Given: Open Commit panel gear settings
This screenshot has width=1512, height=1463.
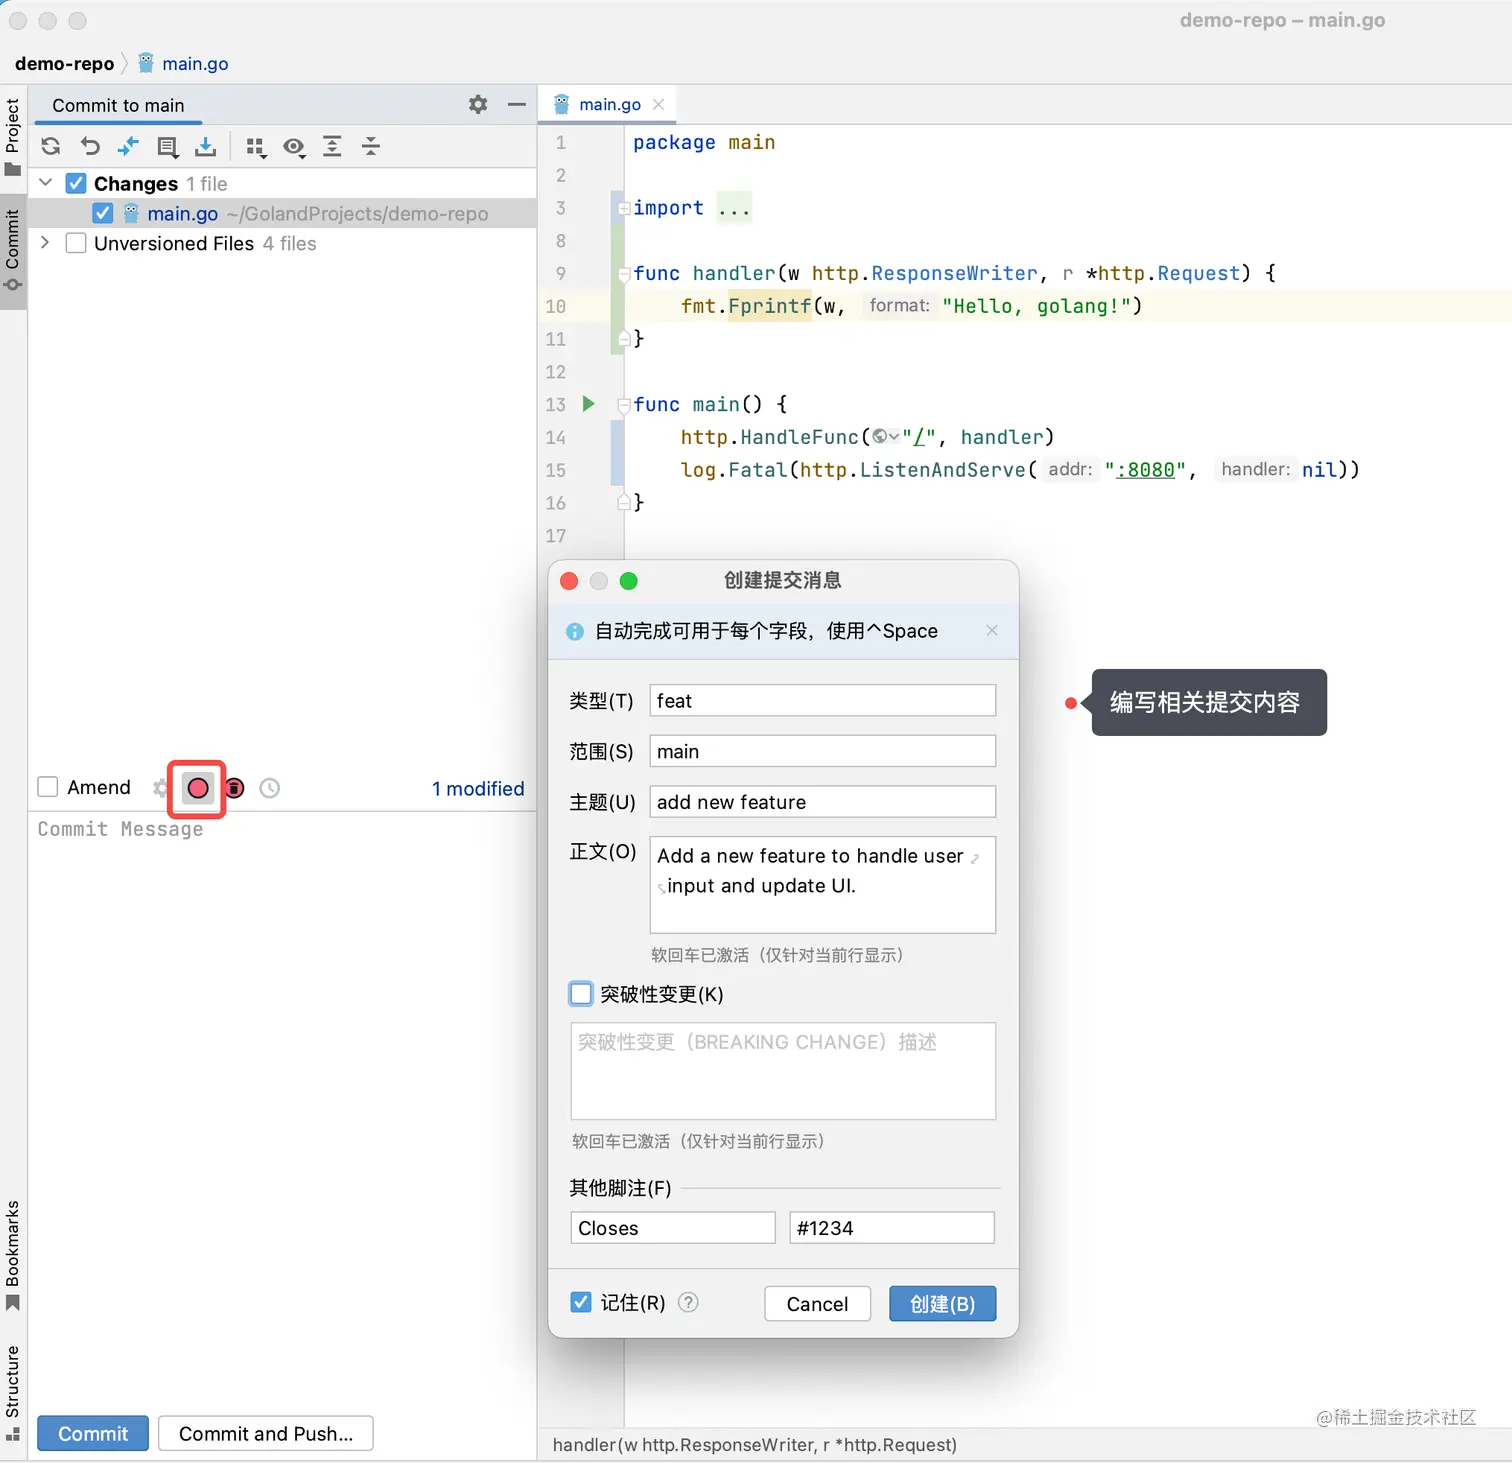Looking at the screenshot, I should tap(478, 104).
